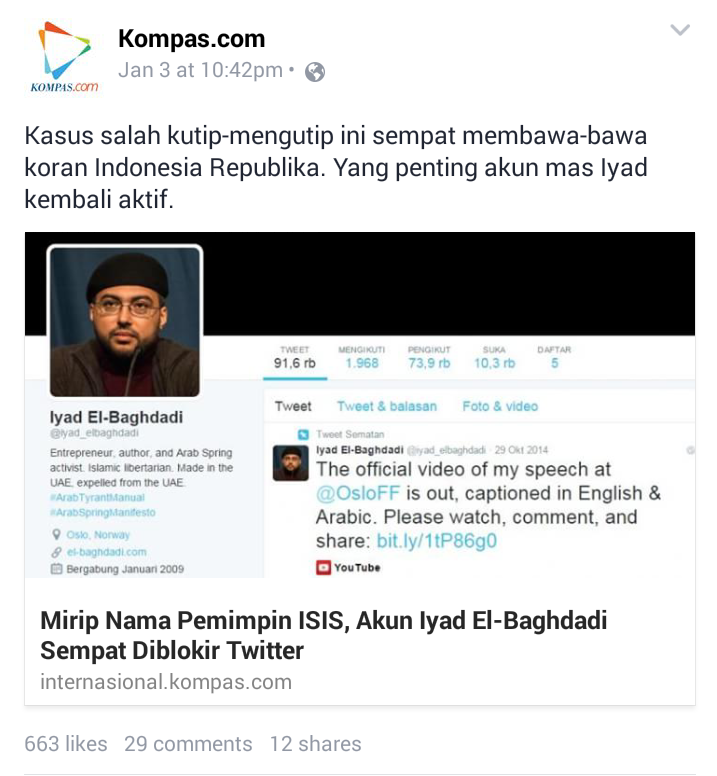Switch to Tweet & balasan tab
The image size is (717, 776).
coord(387,406)
